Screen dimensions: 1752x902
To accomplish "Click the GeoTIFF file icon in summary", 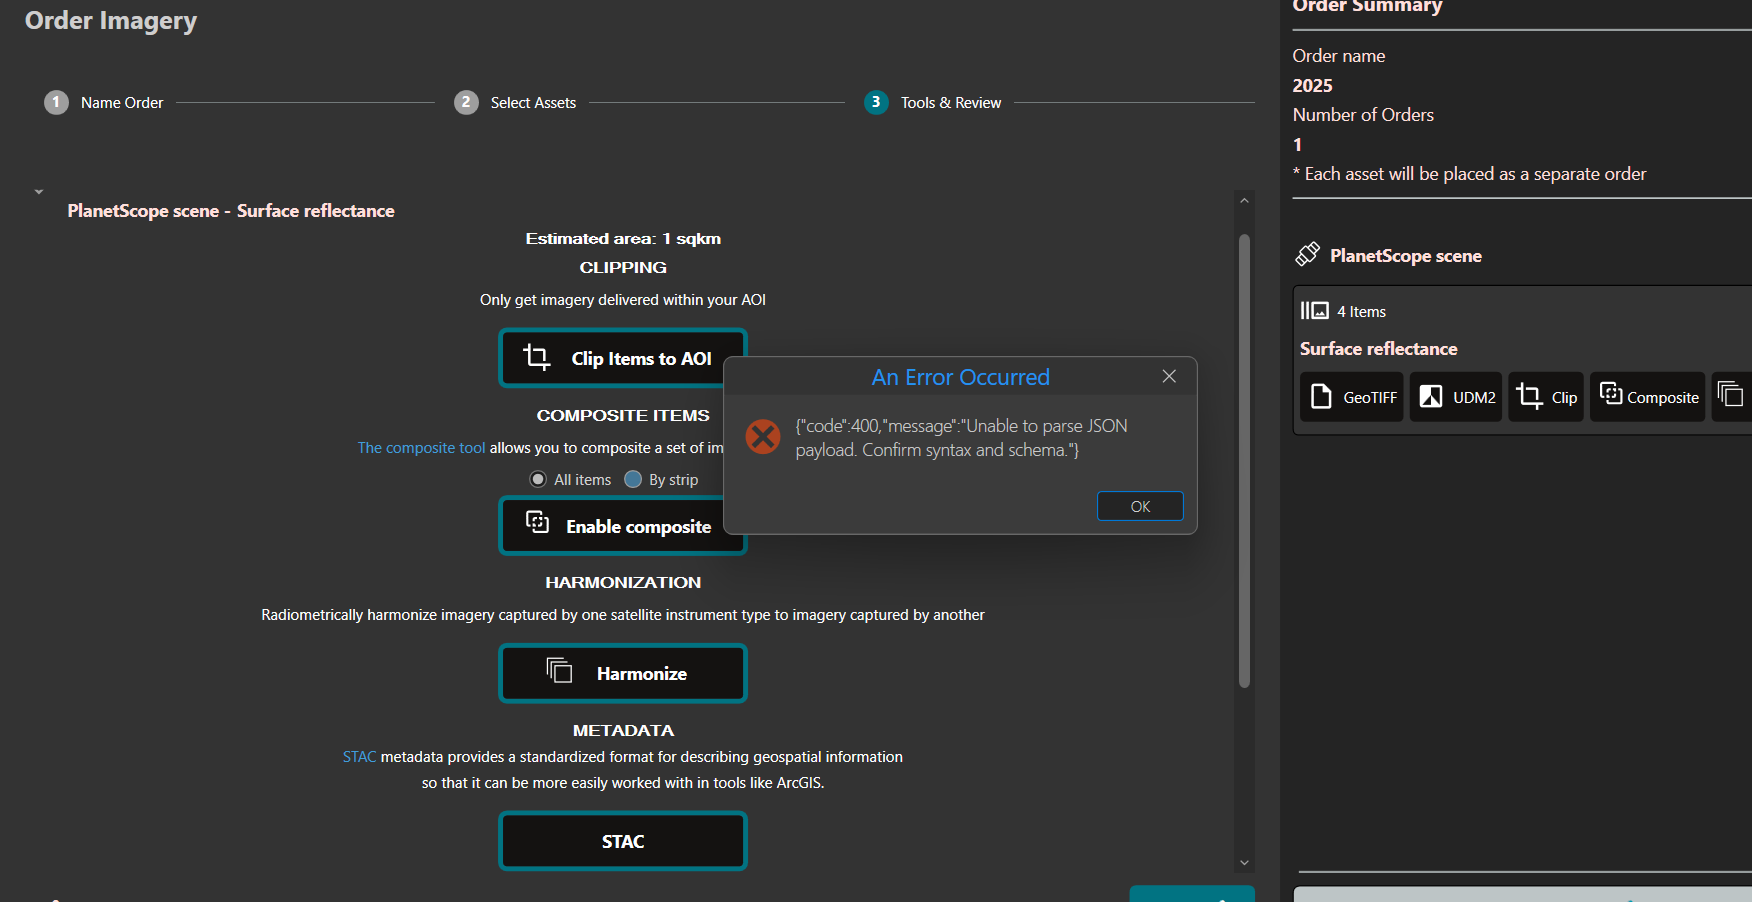I will 1321,396.
